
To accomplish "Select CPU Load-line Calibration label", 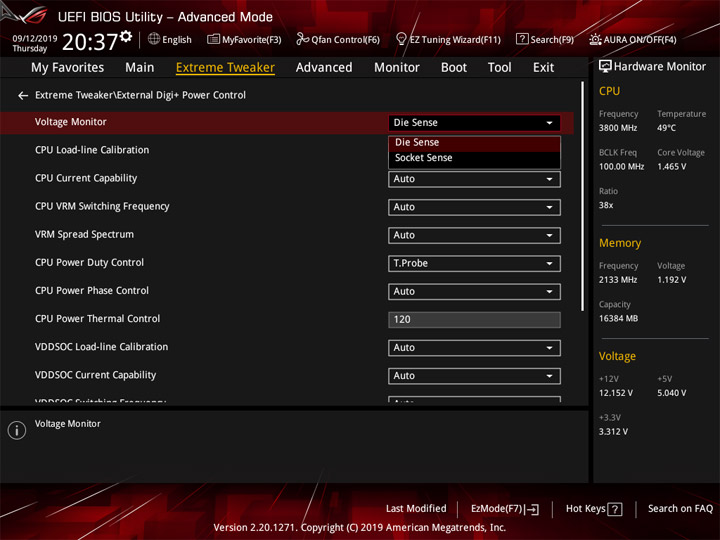I will [x=92, y=150].
